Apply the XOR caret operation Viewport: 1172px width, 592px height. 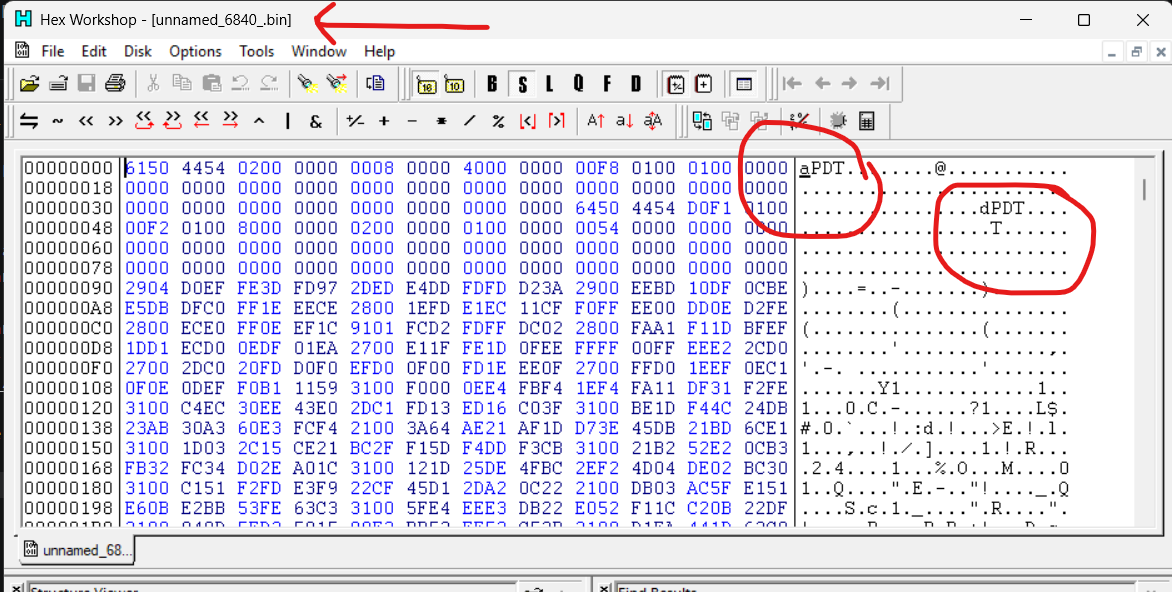[x=259, y=120]
